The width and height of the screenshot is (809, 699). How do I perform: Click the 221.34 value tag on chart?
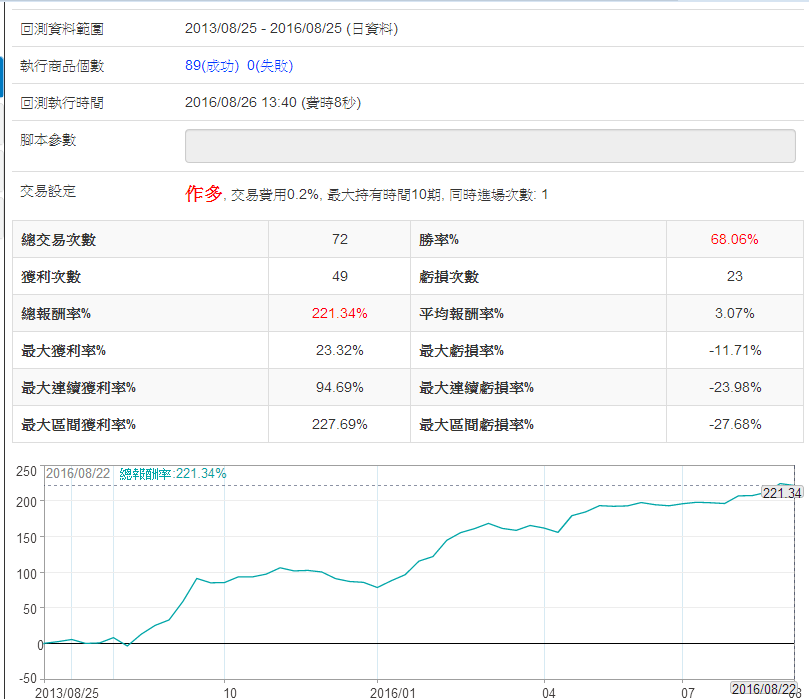782,493
